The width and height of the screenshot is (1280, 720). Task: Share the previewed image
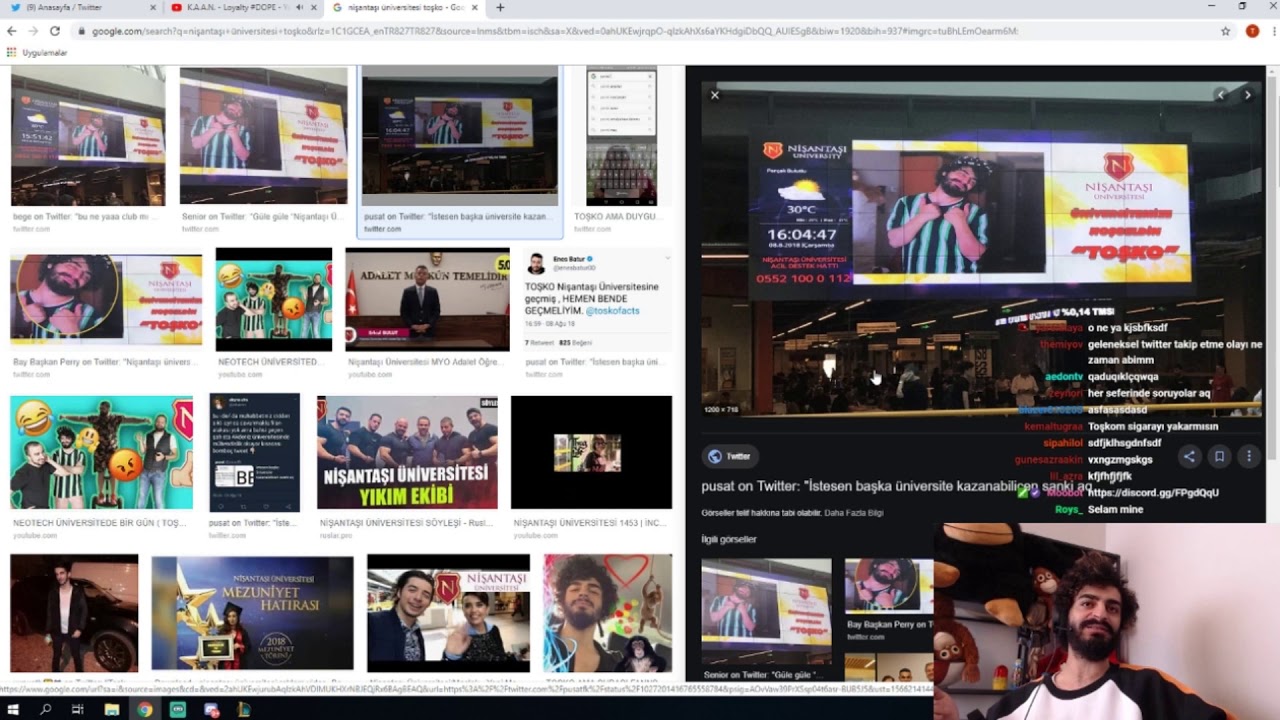[1189, 456]
